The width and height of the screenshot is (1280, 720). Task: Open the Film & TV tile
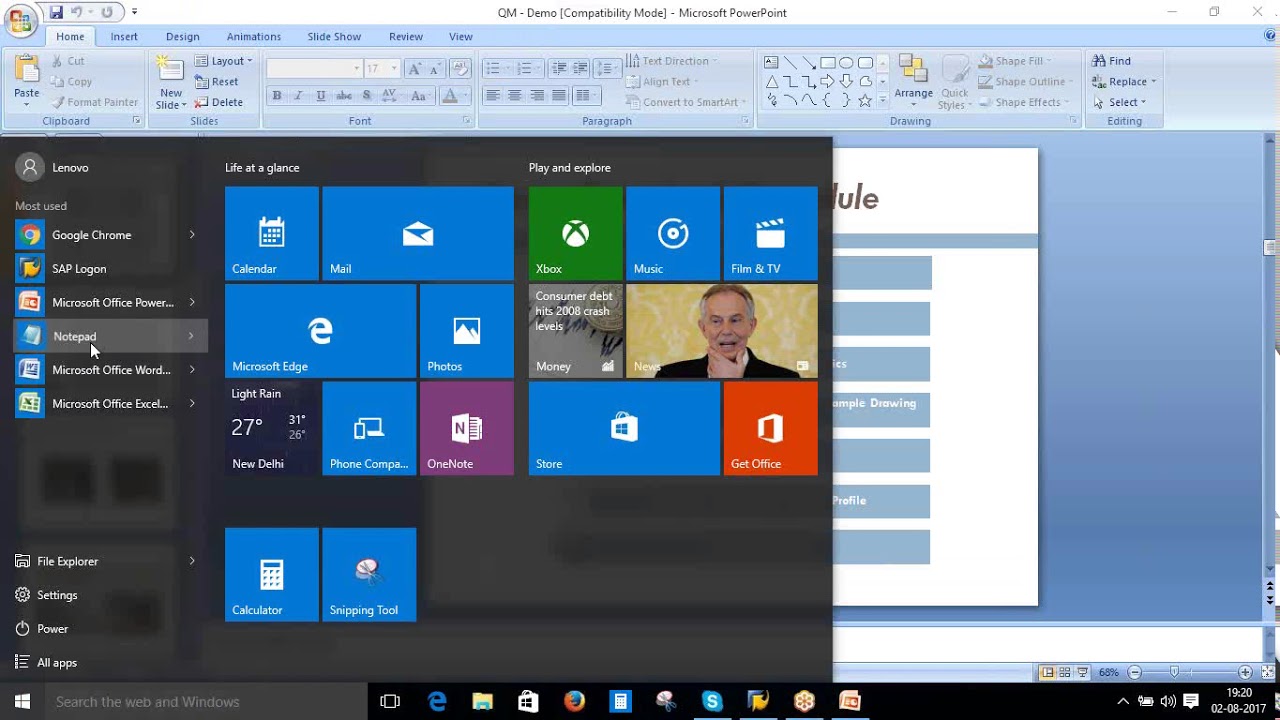(x=771, y=233)
